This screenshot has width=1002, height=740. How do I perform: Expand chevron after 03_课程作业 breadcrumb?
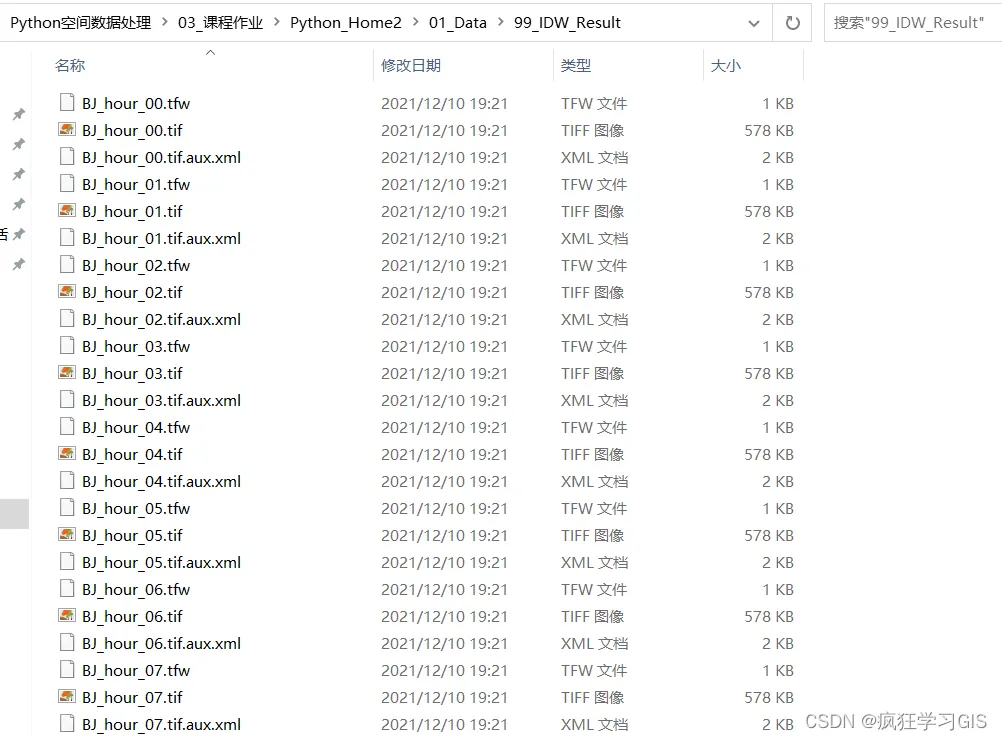coord(277,22)
